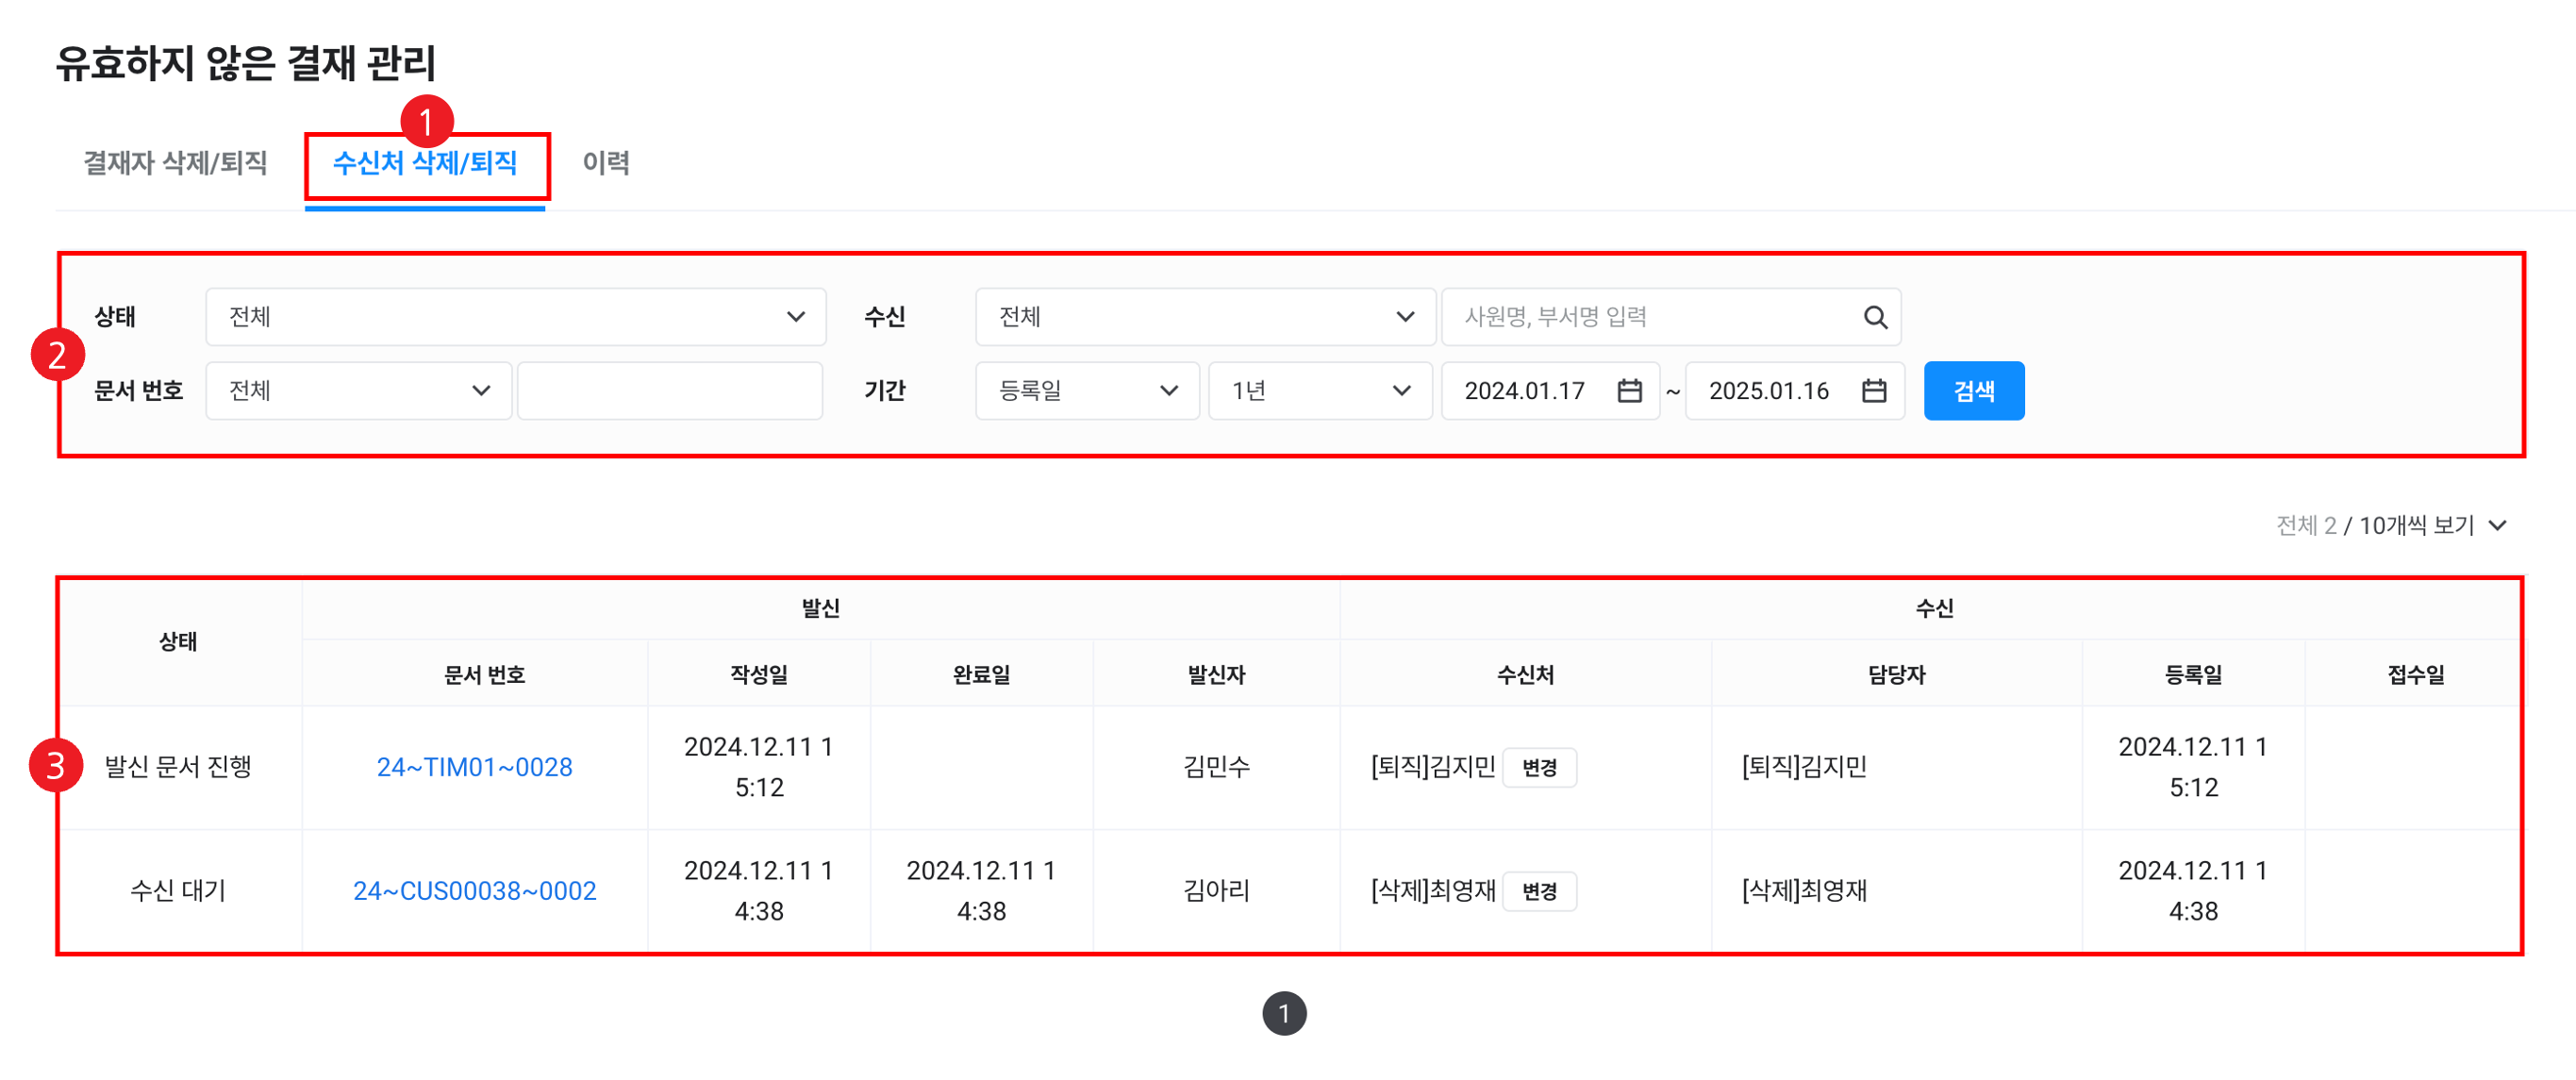
Task: Open document link 24~CUS00038~0002
Action: coord(474,892)
